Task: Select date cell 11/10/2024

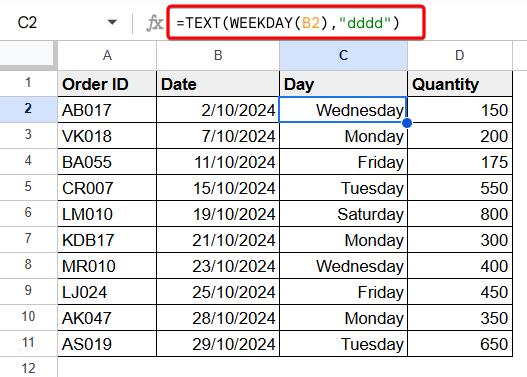Action: (218, 162)
